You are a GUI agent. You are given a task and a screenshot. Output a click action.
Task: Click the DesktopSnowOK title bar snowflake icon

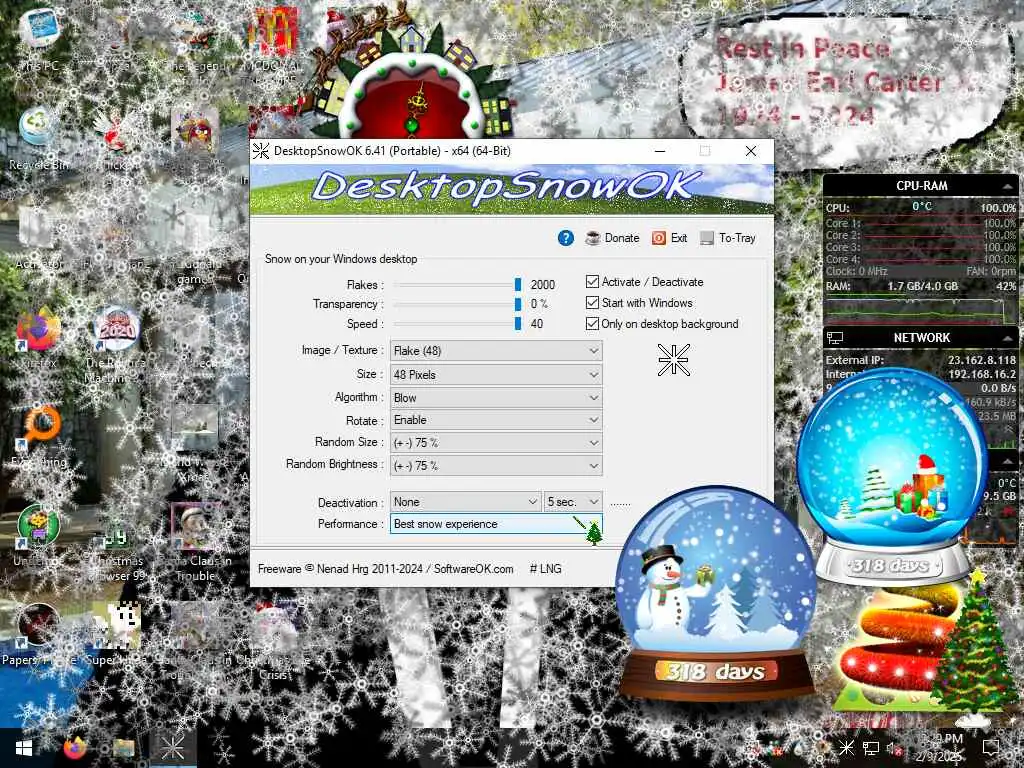tap(261, 151)
